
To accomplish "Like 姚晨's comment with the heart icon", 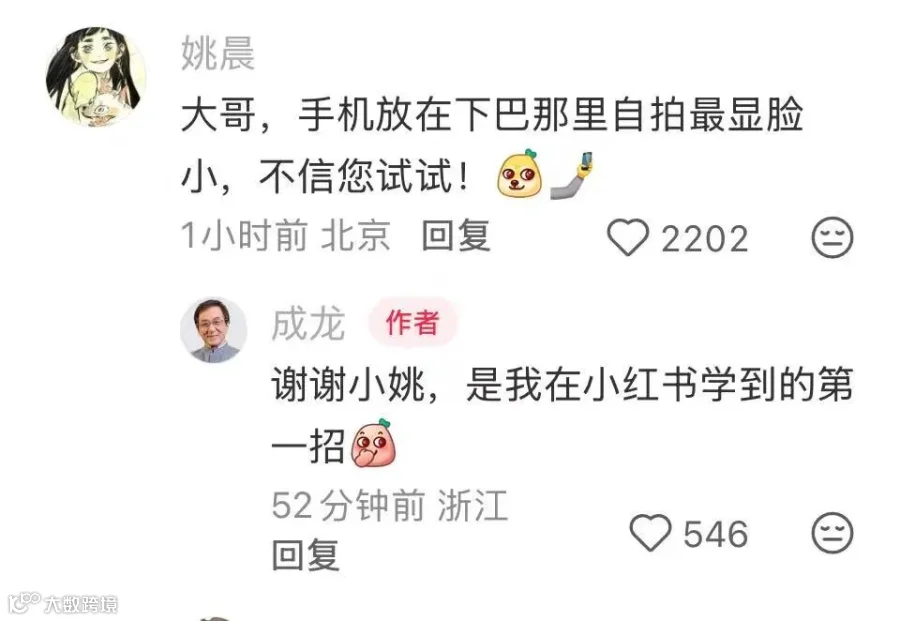I will tap(628, 238).
